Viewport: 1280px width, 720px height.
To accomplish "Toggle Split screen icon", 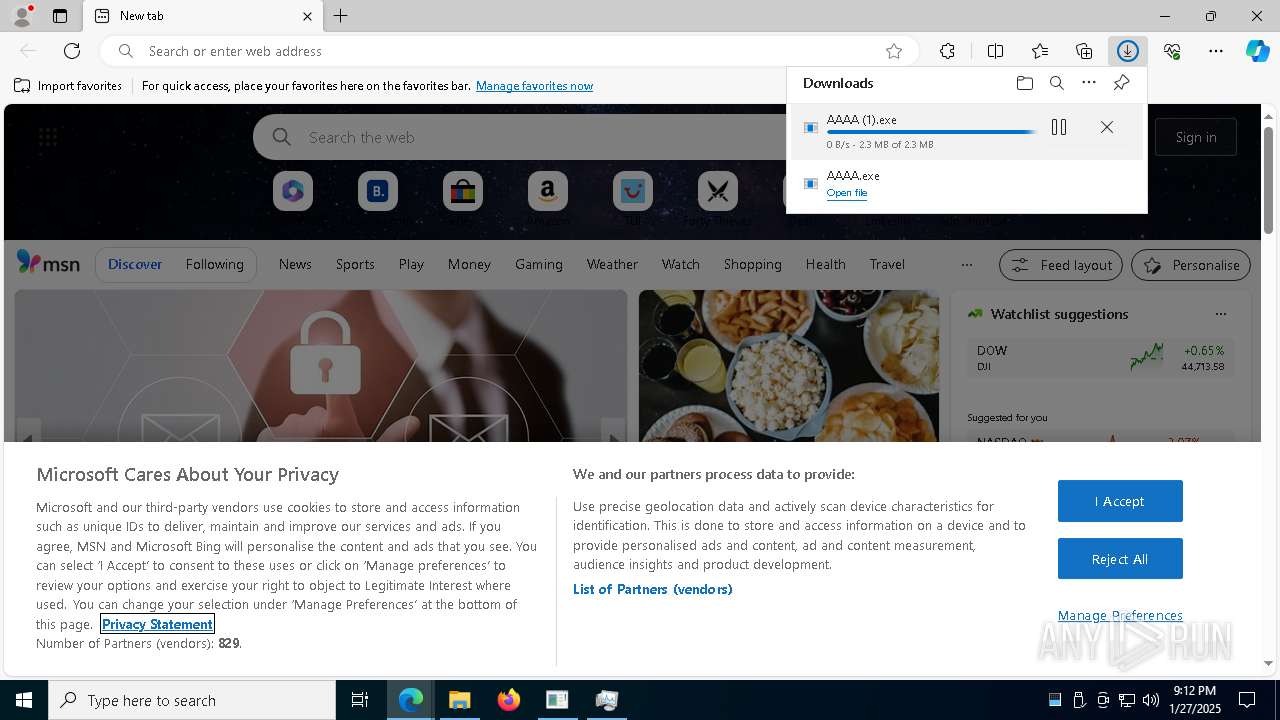I will point(996,51).
